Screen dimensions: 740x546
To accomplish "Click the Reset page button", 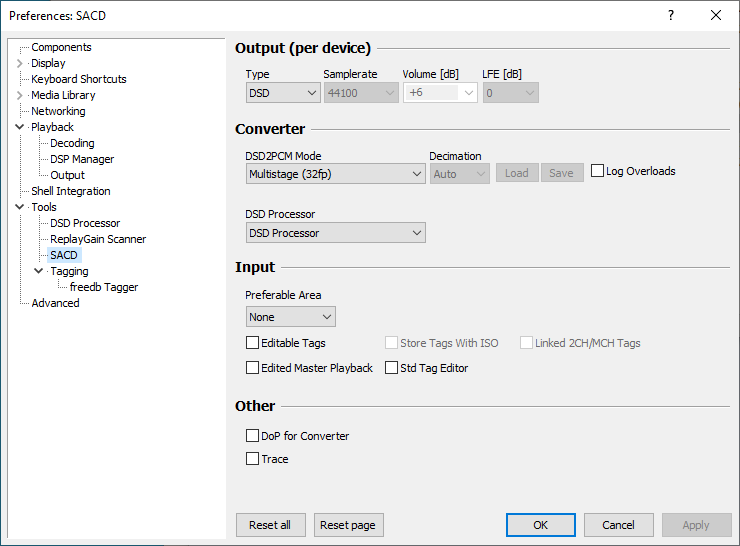I will [348, 525].
